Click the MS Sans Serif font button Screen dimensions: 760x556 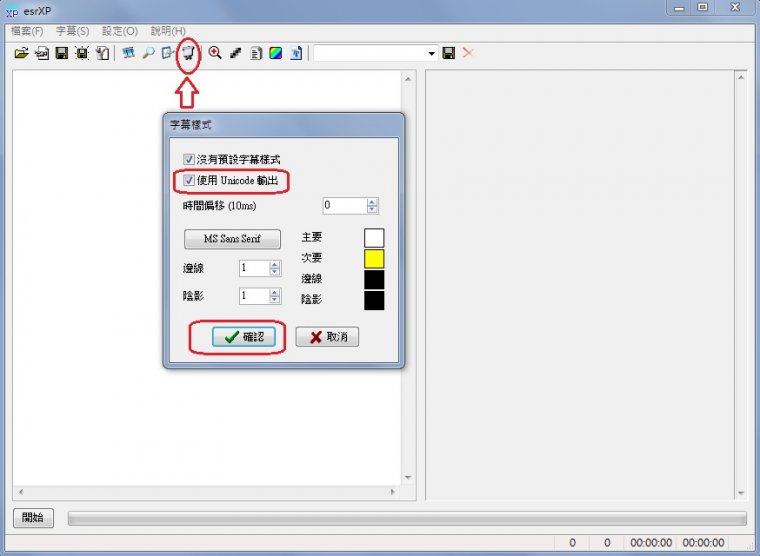point(232,239)
